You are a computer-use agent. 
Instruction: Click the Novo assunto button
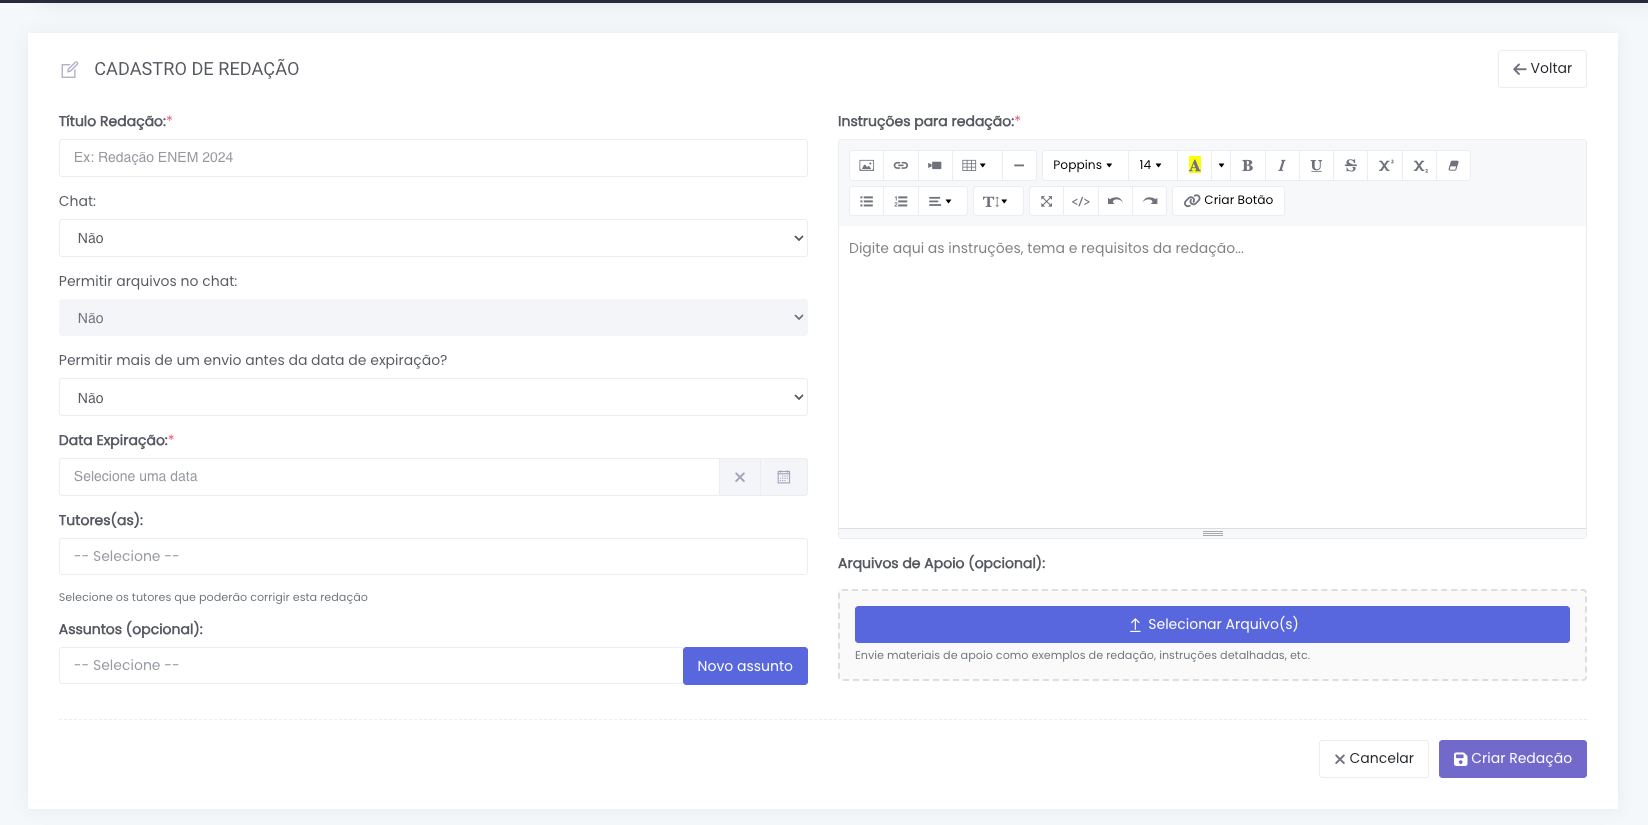coord(745,666)
